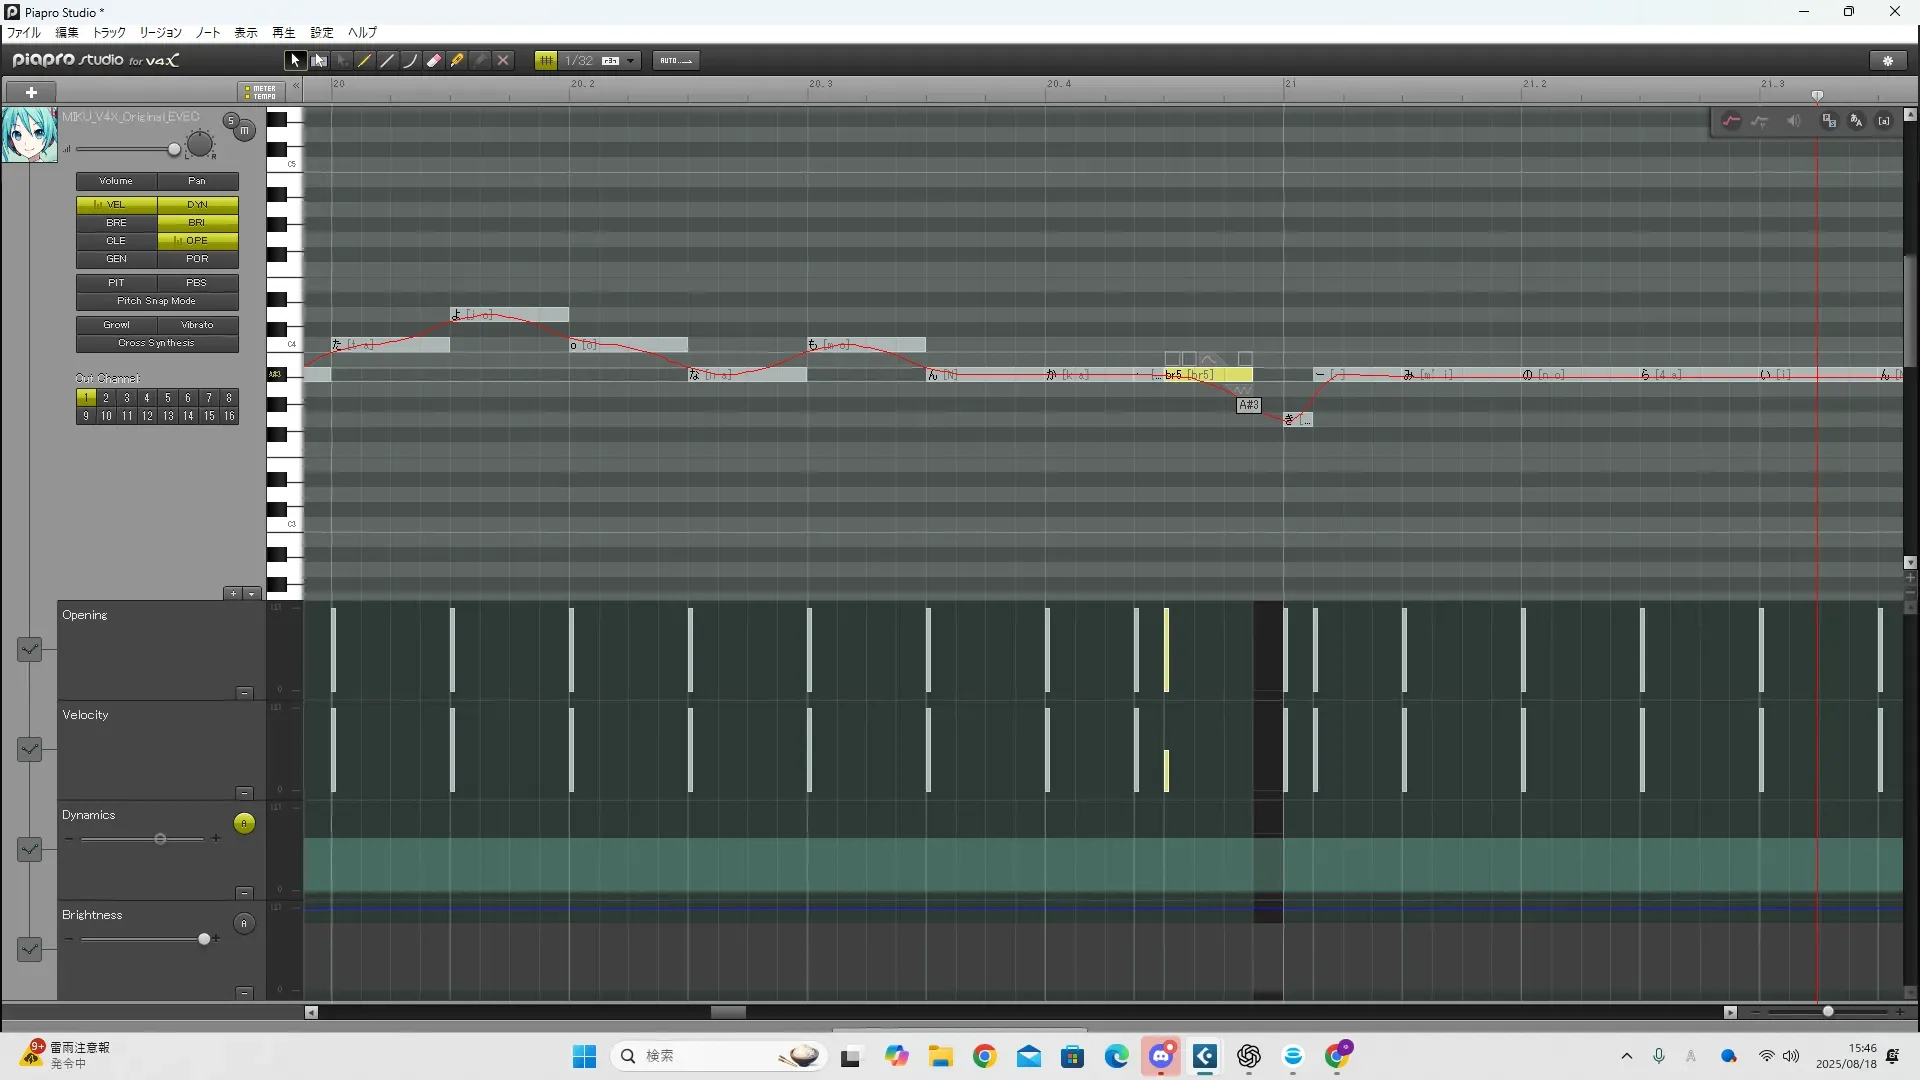
Task: Toggle the pitch curve display icon
Action: [x=1731, y=121]
